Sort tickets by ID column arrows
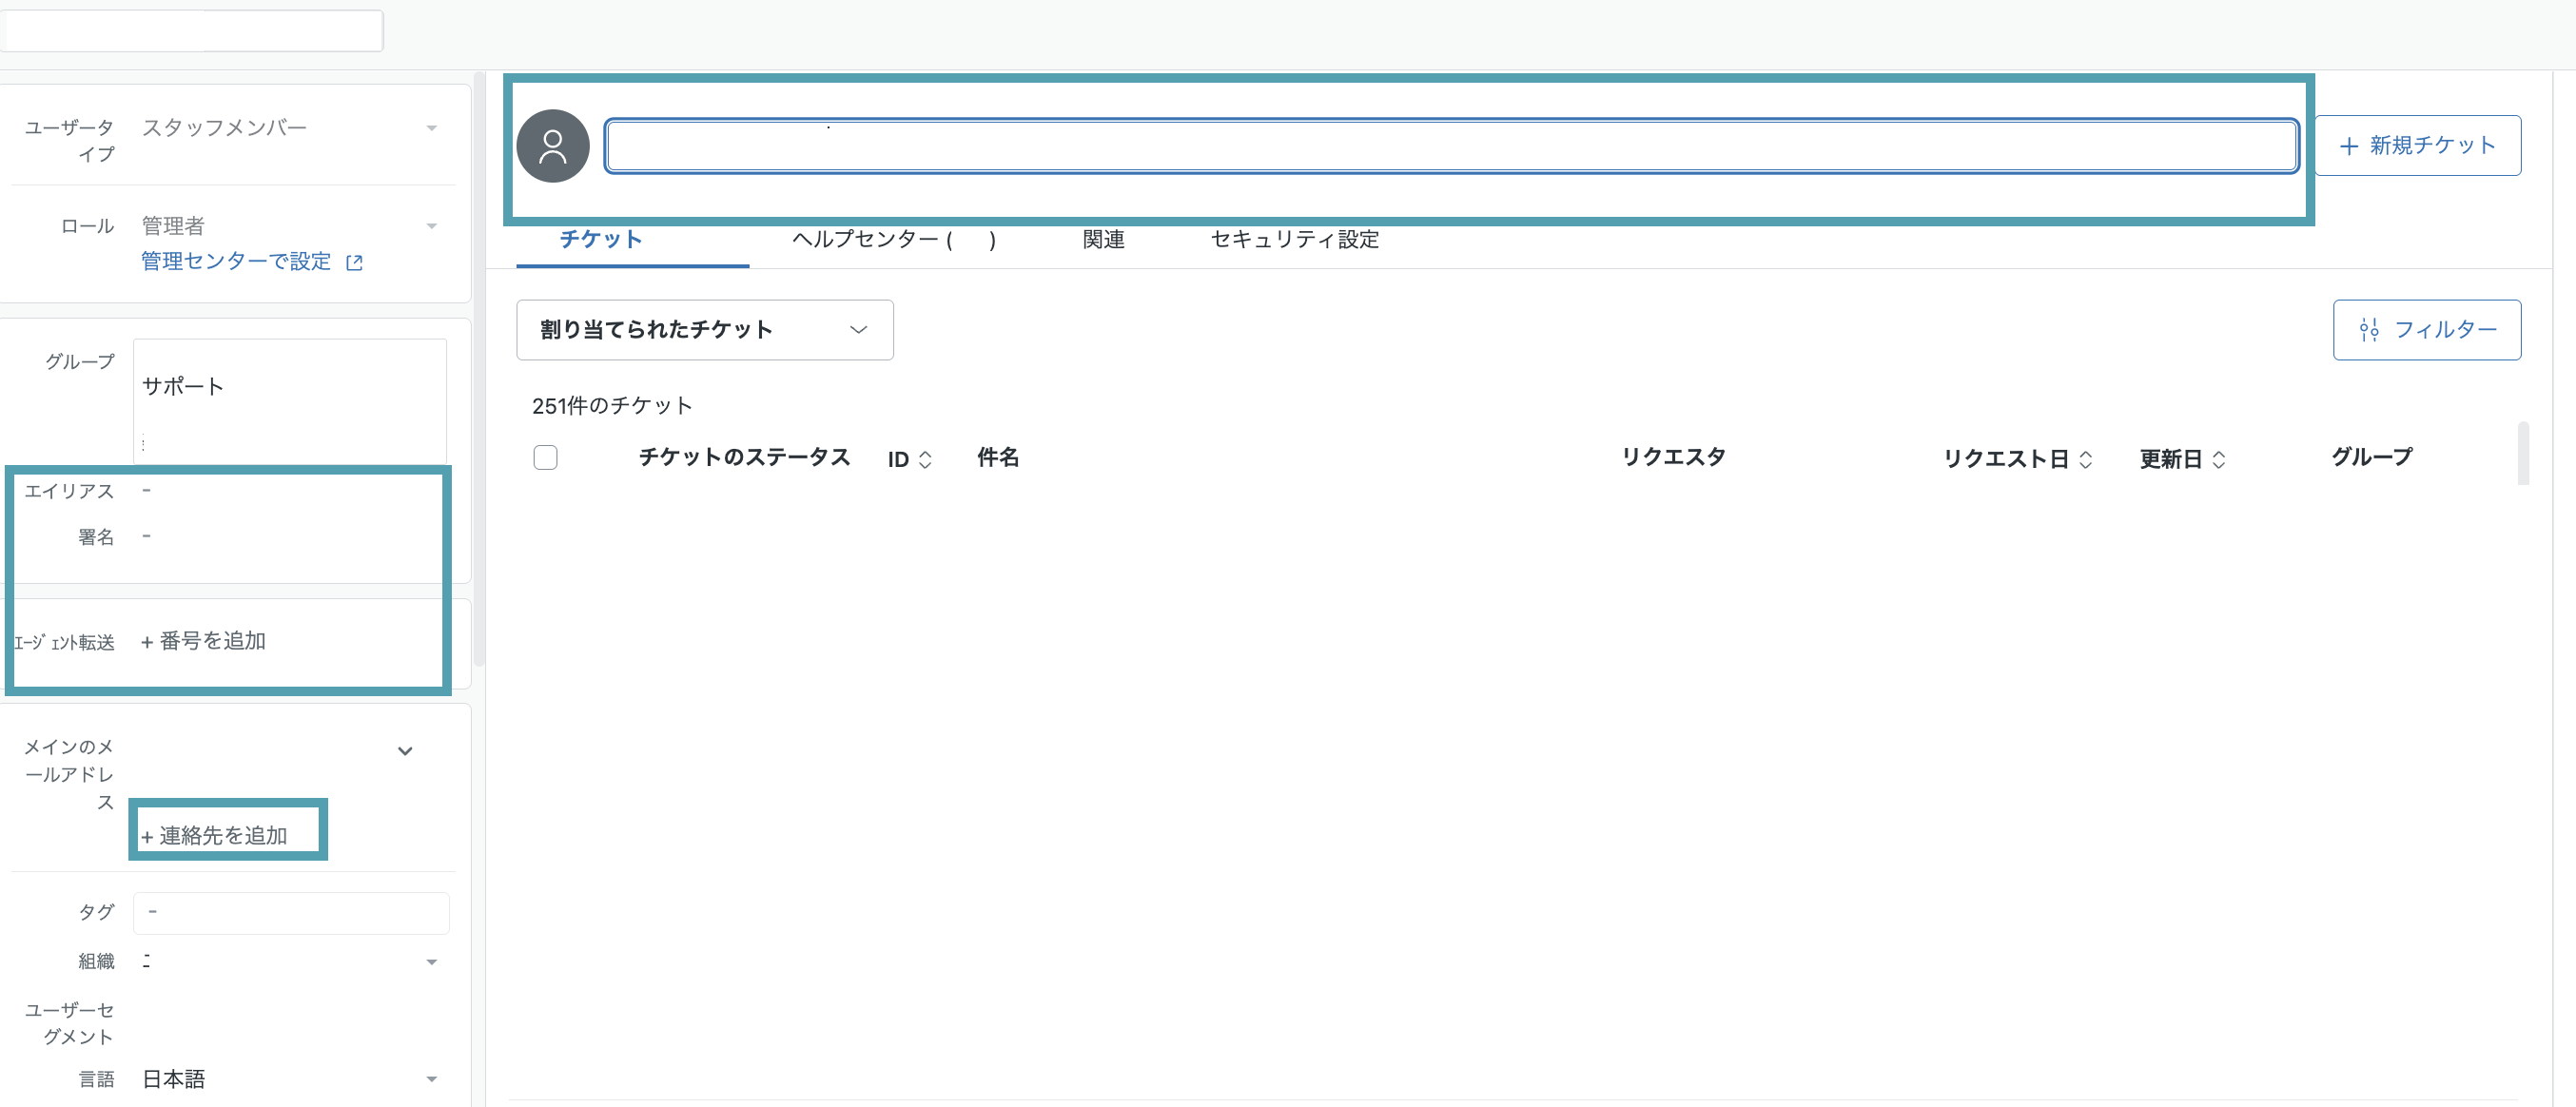The height and width of the screenshot is (1107, 2576). click(x=925, y=459)
